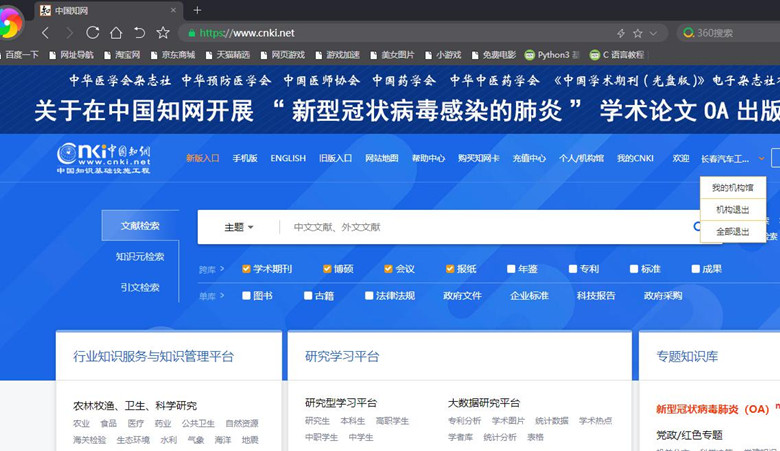The image size is (780, 451).
Task: Click 购买知网卡 link
Action: coord(479,158)
